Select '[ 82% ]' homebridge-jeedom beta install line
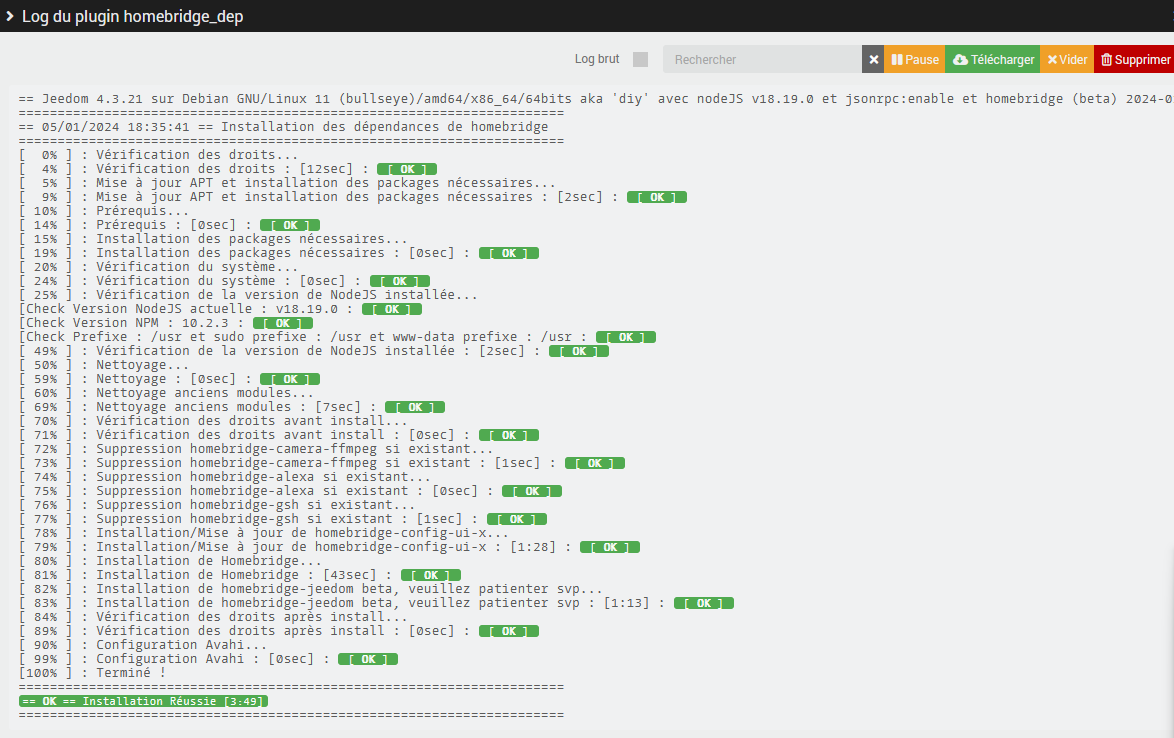The image size is (1174, 738). pos(310,590)
